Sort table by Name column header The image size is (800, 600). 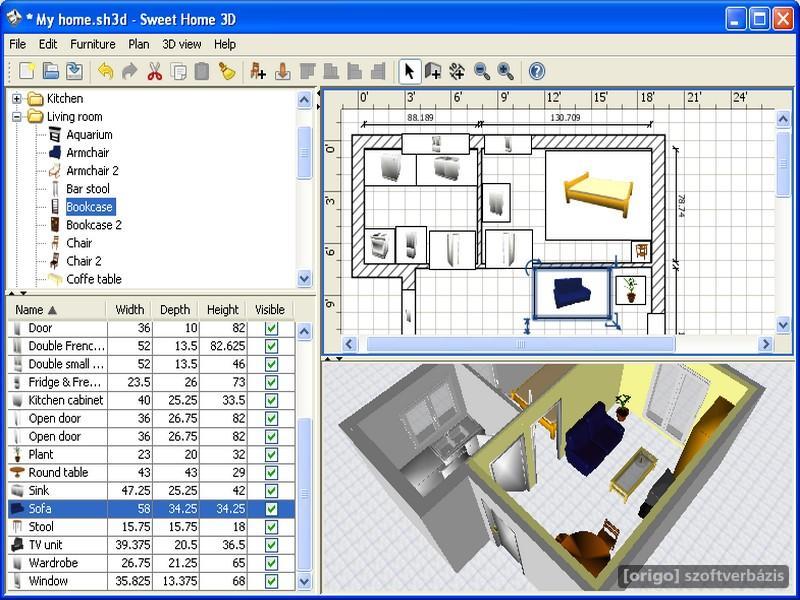pos(57,310)
